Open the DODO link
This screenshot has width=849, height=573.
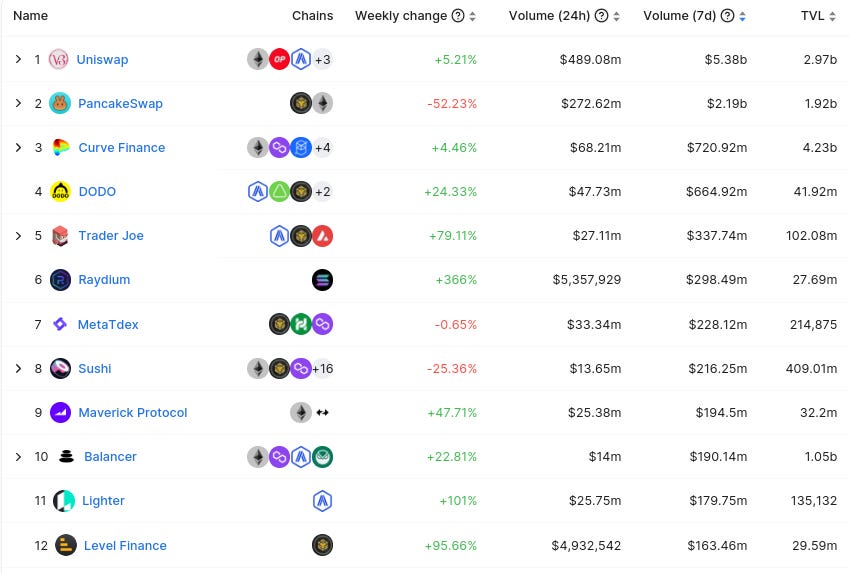pos(97,192)
